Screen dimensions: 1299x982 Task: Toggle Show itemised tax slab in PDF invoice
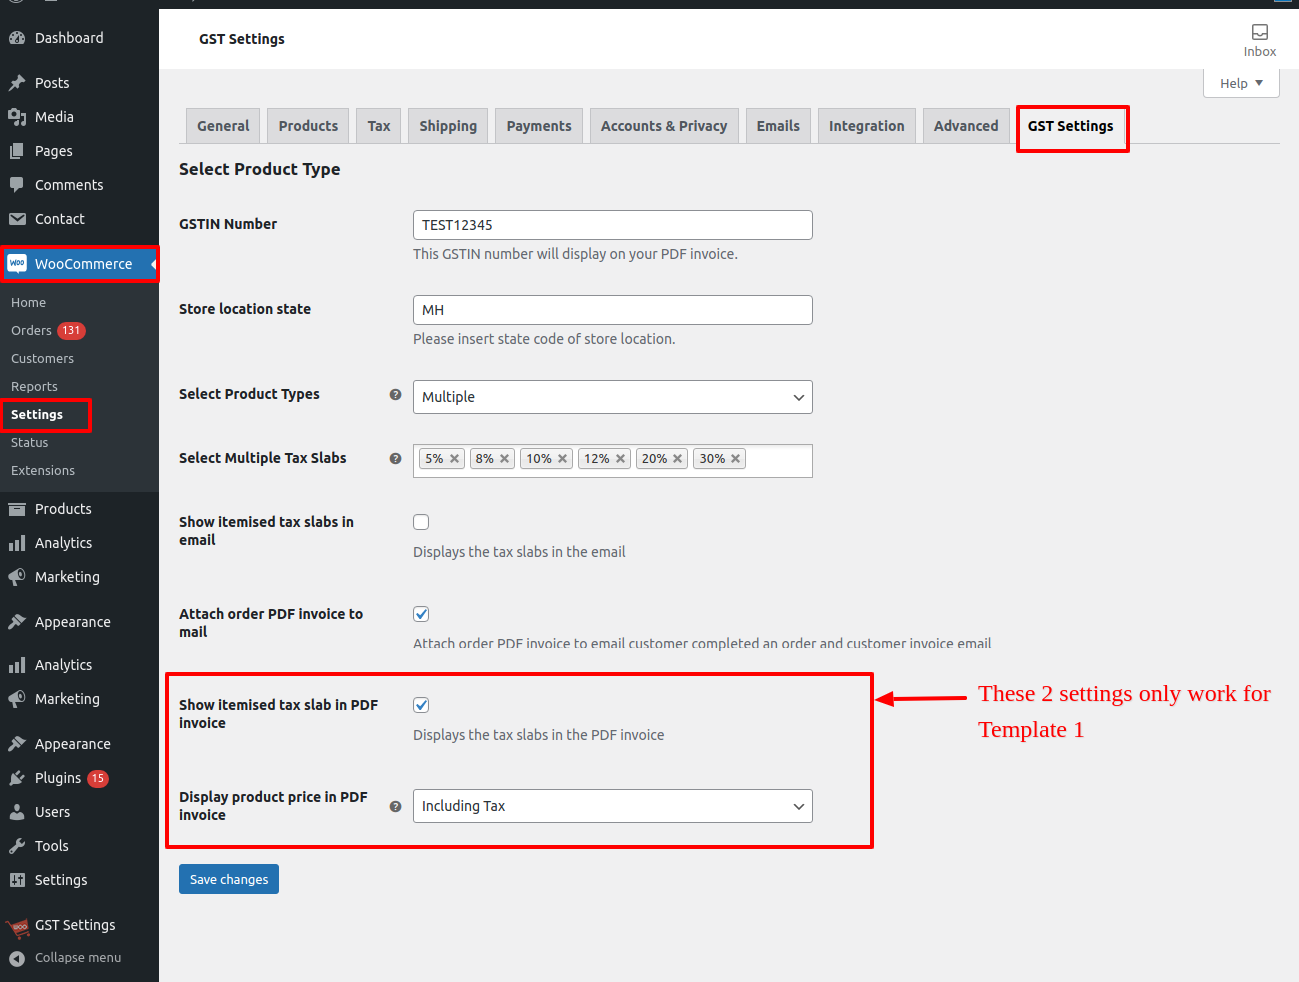(421, 705)
